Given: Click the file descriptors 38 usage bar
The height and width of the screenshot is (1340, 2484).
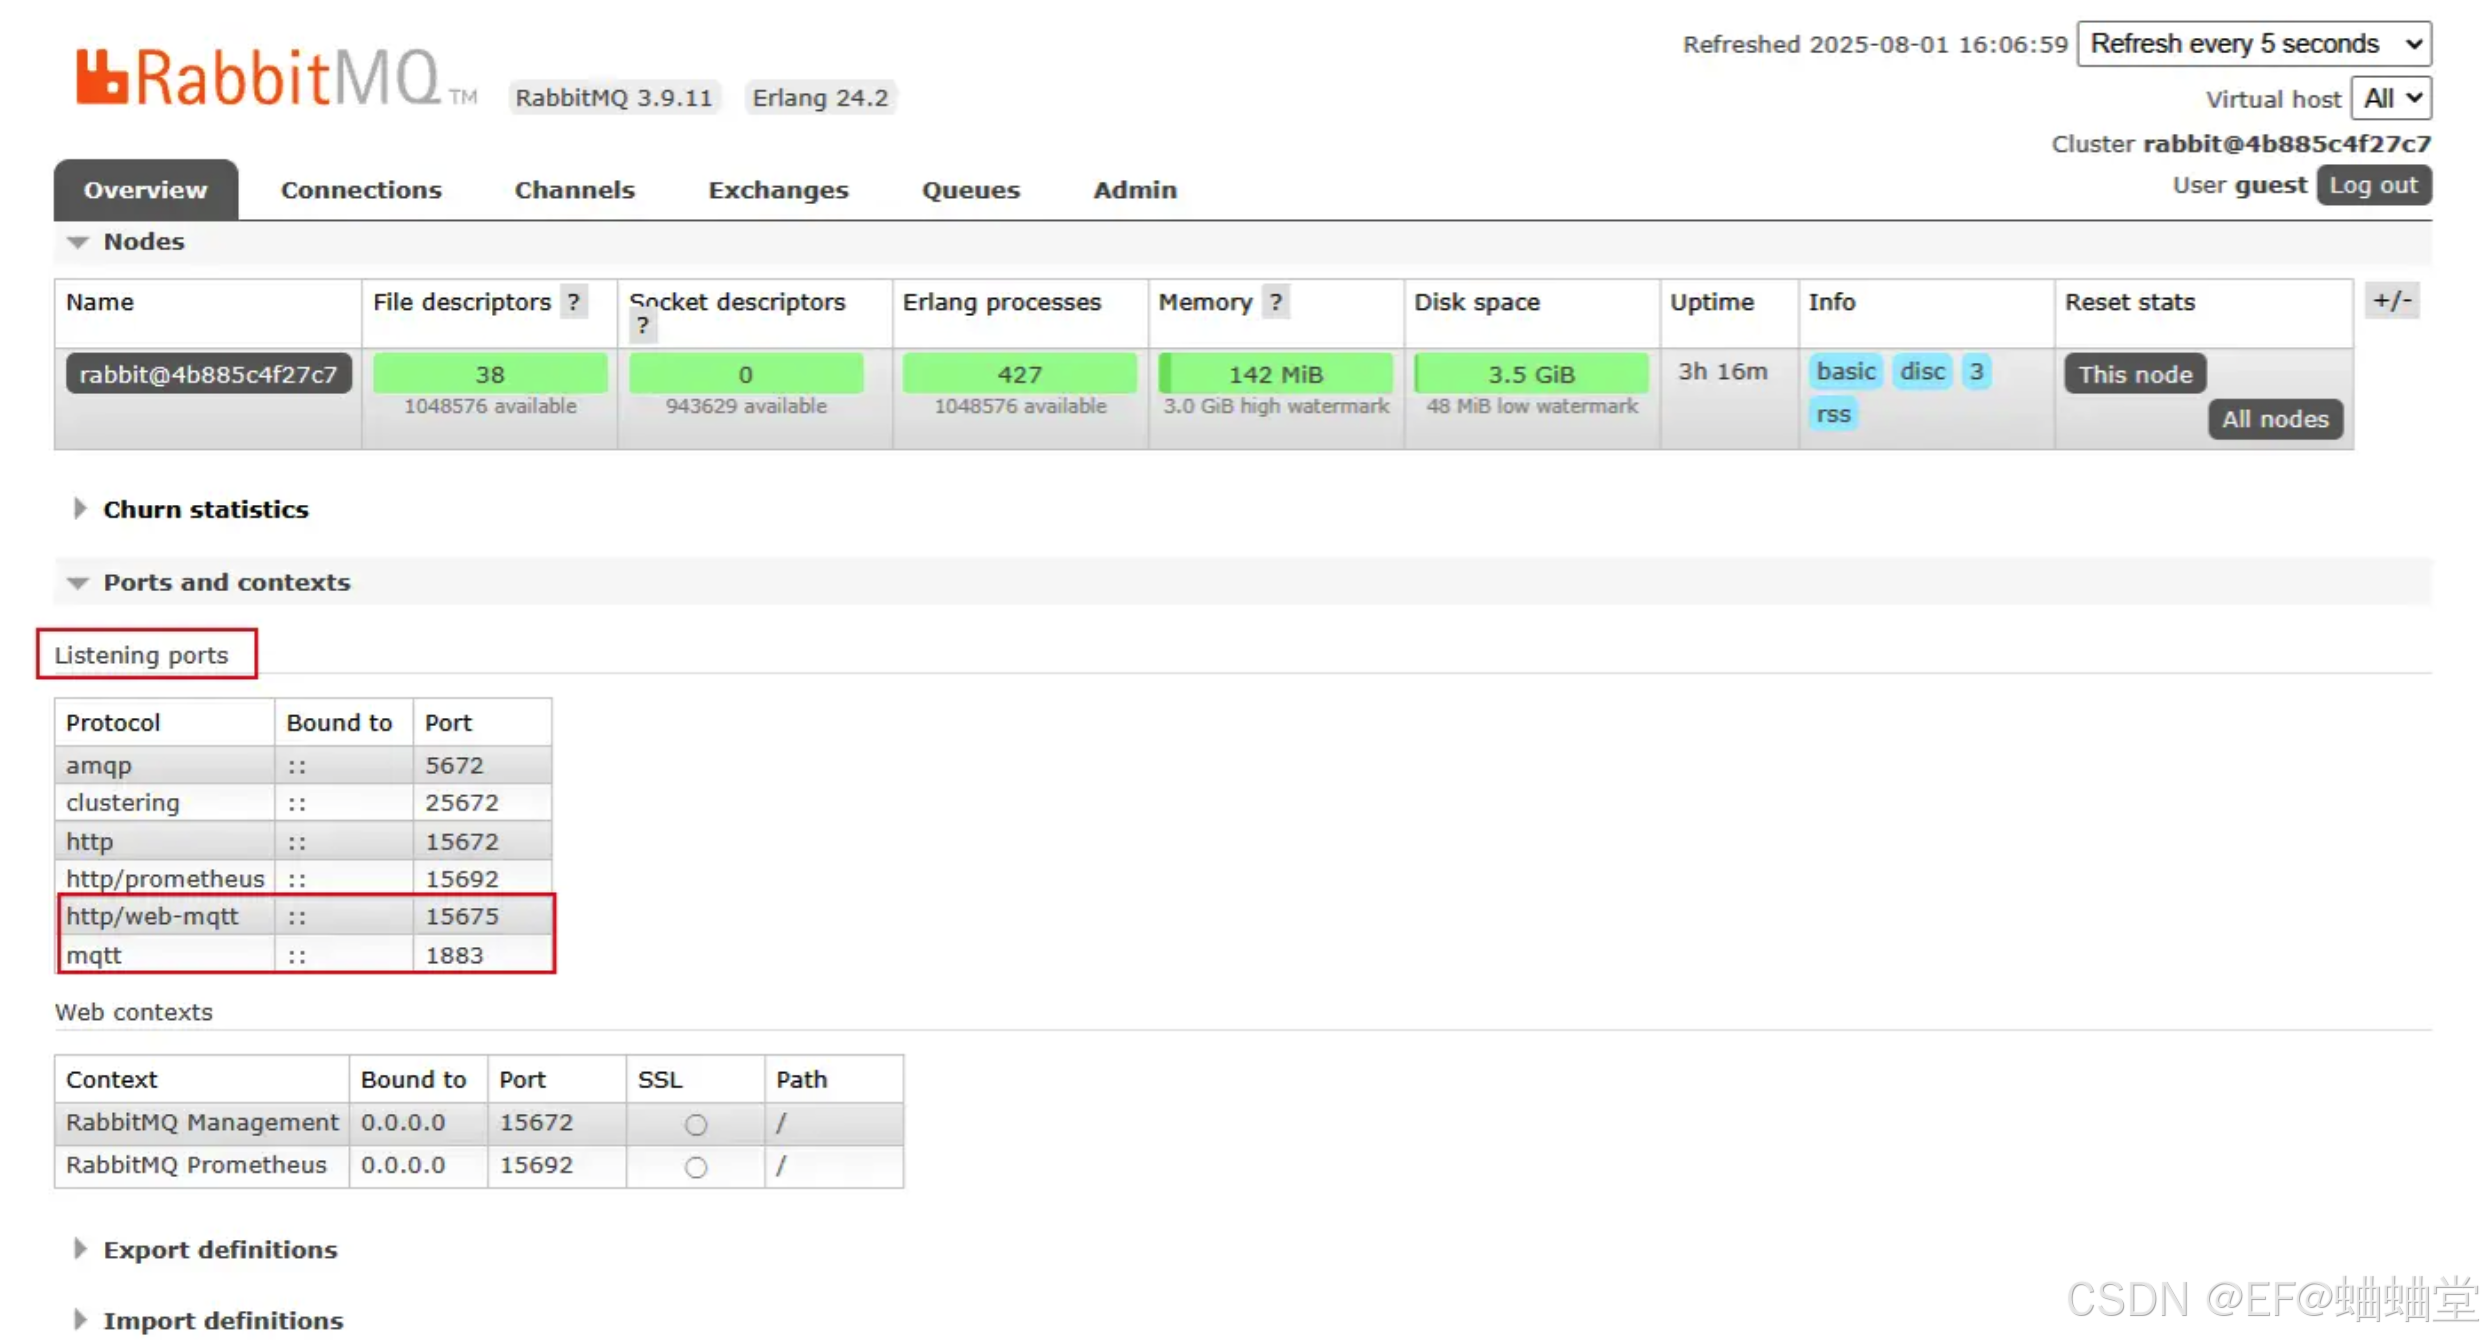Looking at the screenshot, I should [490, 373].
